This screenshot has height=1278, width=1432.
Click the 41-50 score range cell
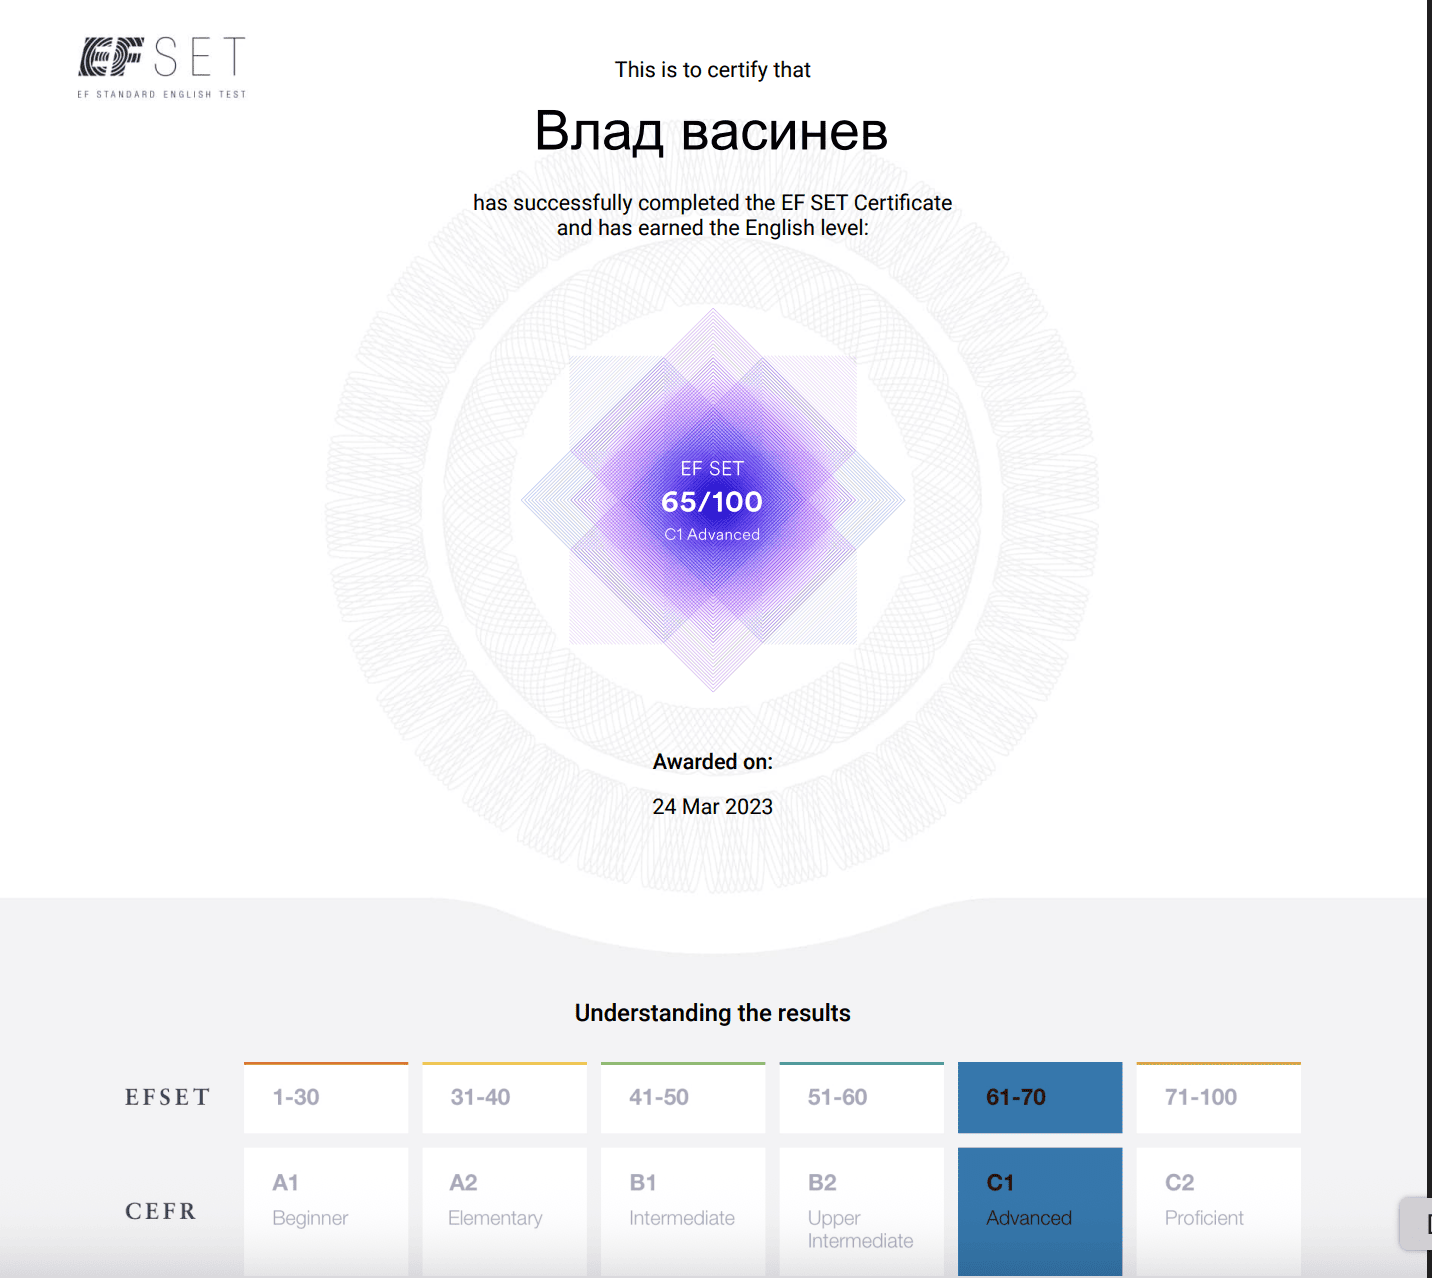[x=683, y=1097]
